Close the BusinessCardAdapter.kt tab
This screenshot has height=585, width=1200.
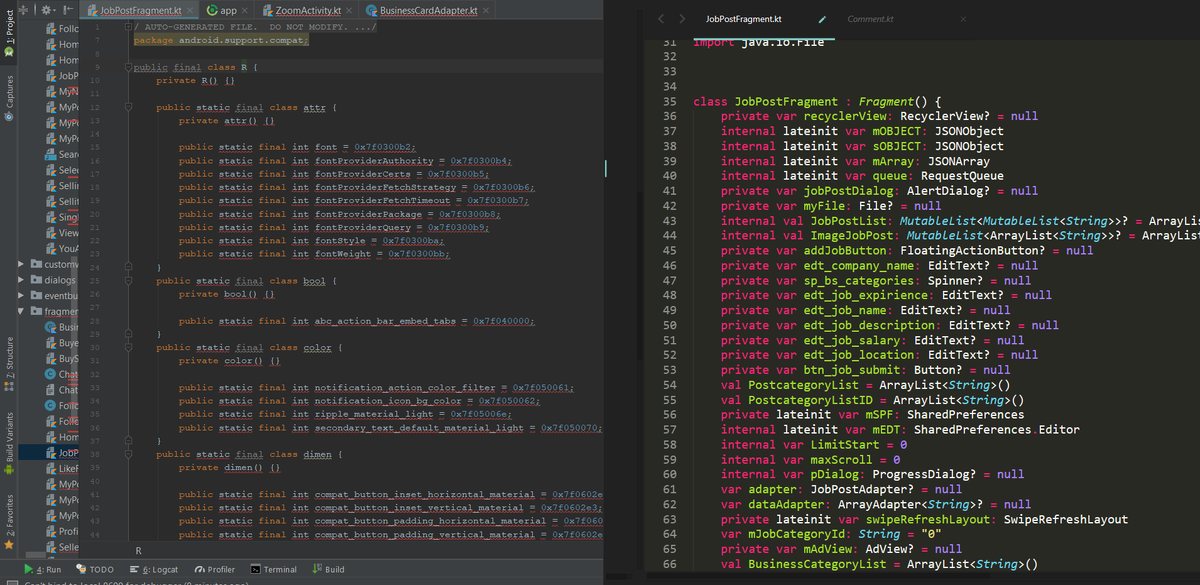coord(486,10)
